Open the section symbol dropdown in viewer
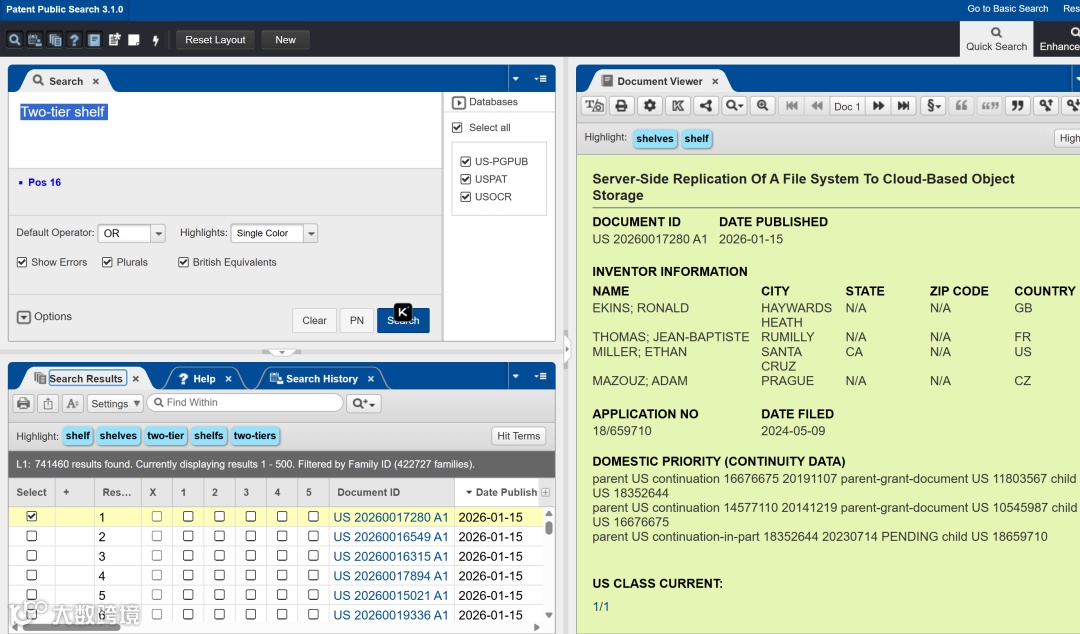Screen dimensions: 1080x634 pyautogui.click(x=933, y=105)
